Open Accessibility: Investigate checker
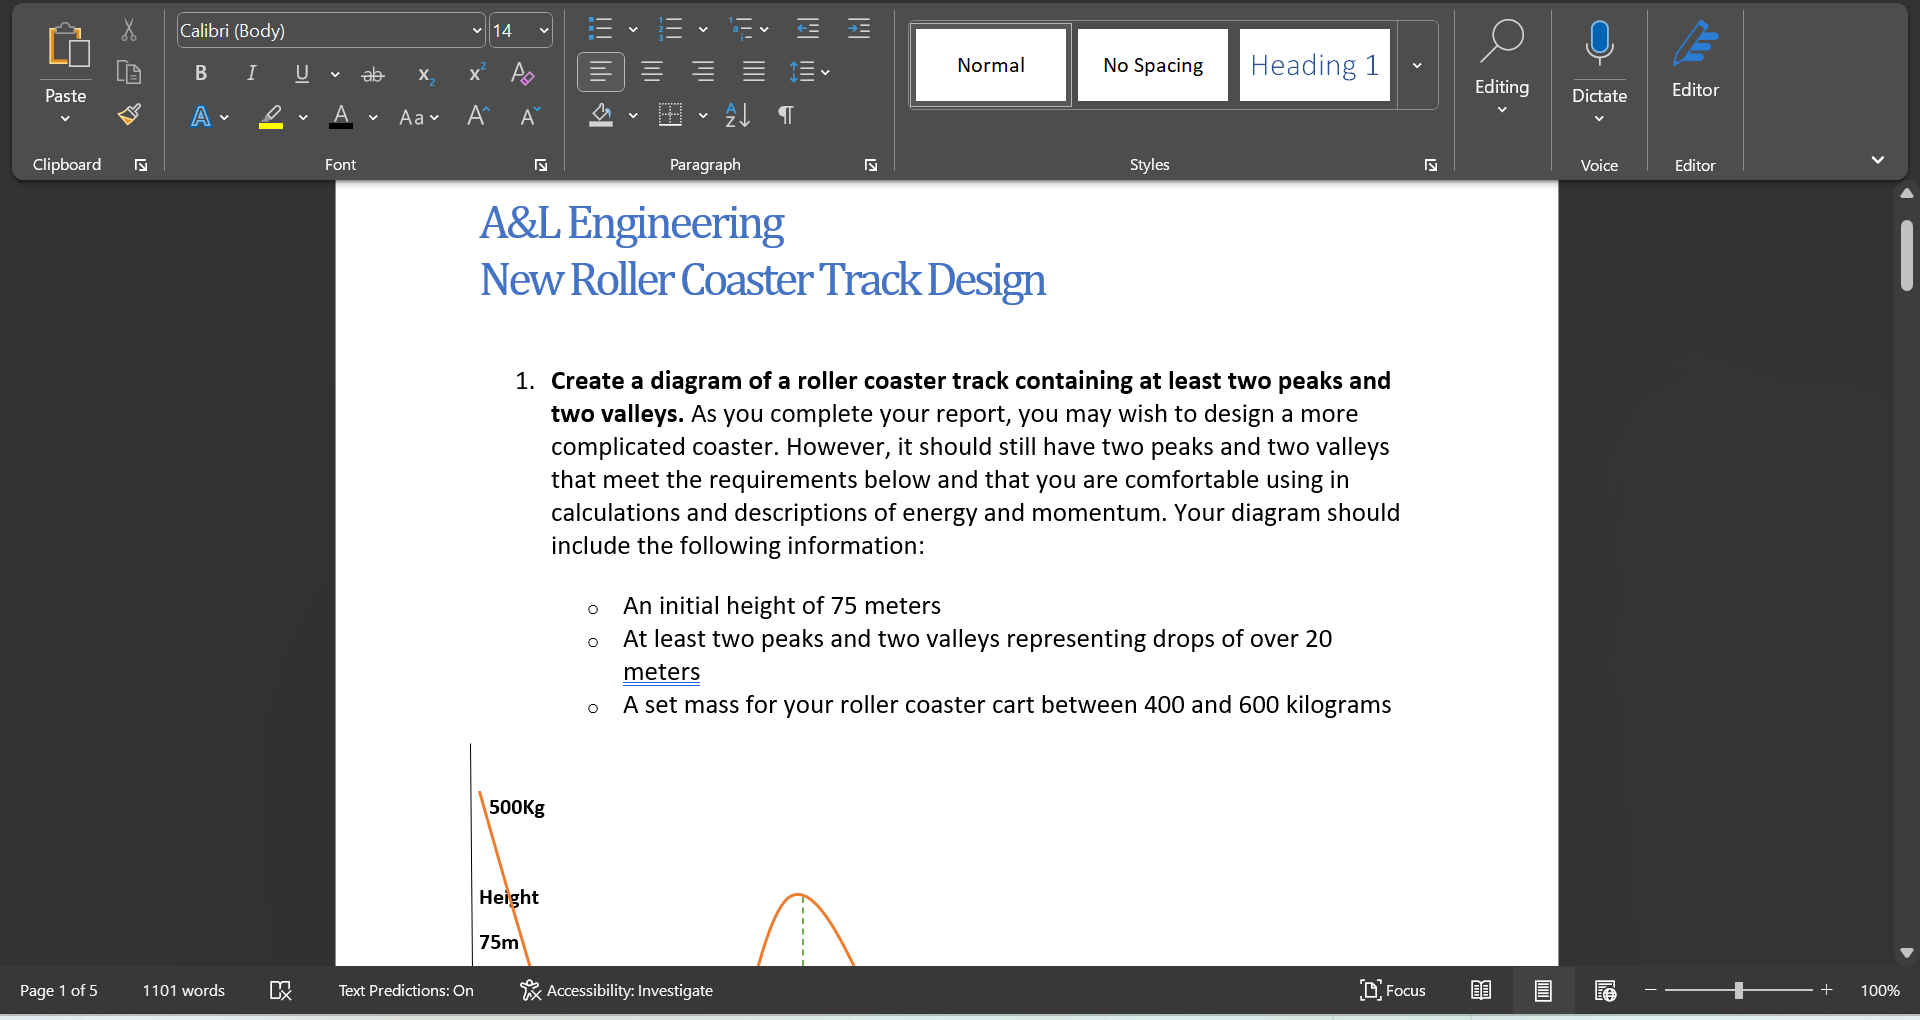1920x1020 pixels. pos(616,990)
